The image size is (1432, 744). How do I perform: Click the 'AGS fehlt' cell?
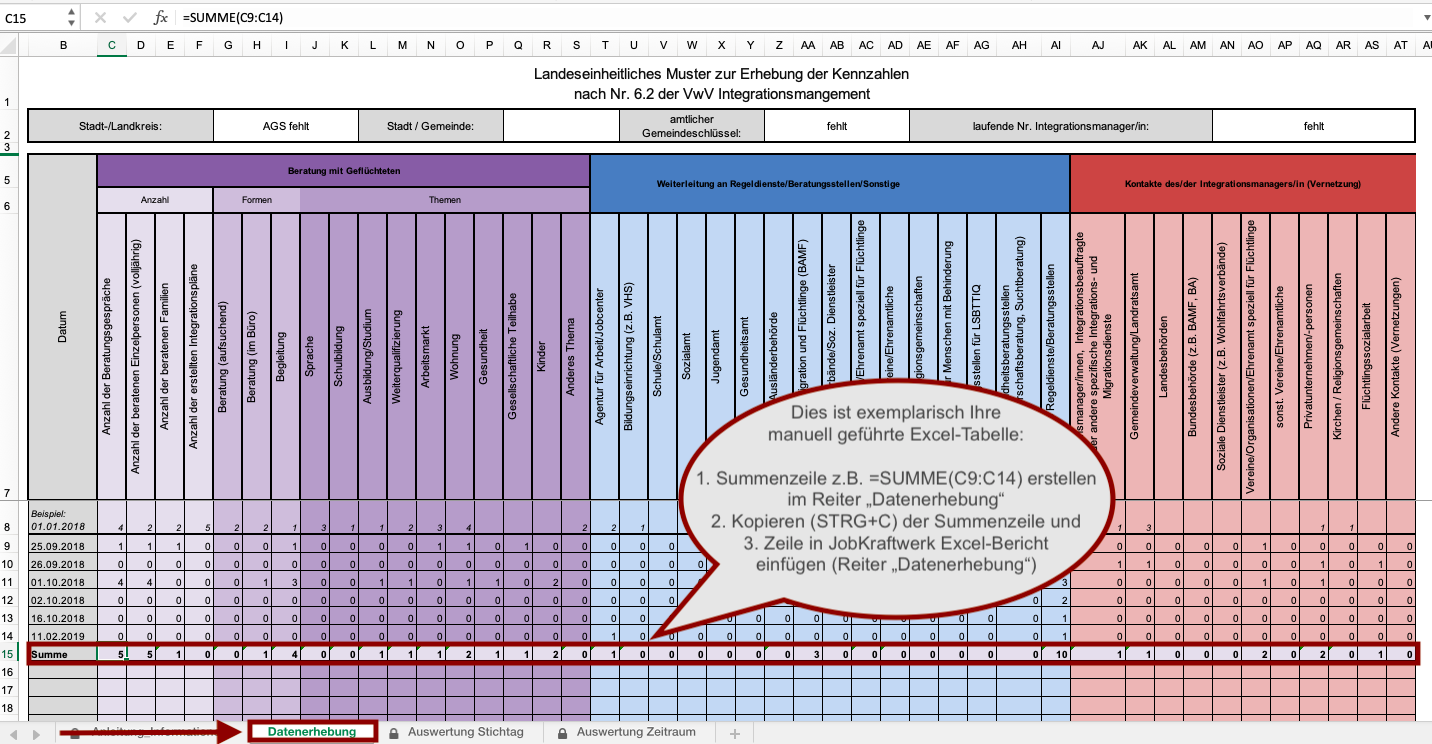pyautogui.click(x=286, y=127)
